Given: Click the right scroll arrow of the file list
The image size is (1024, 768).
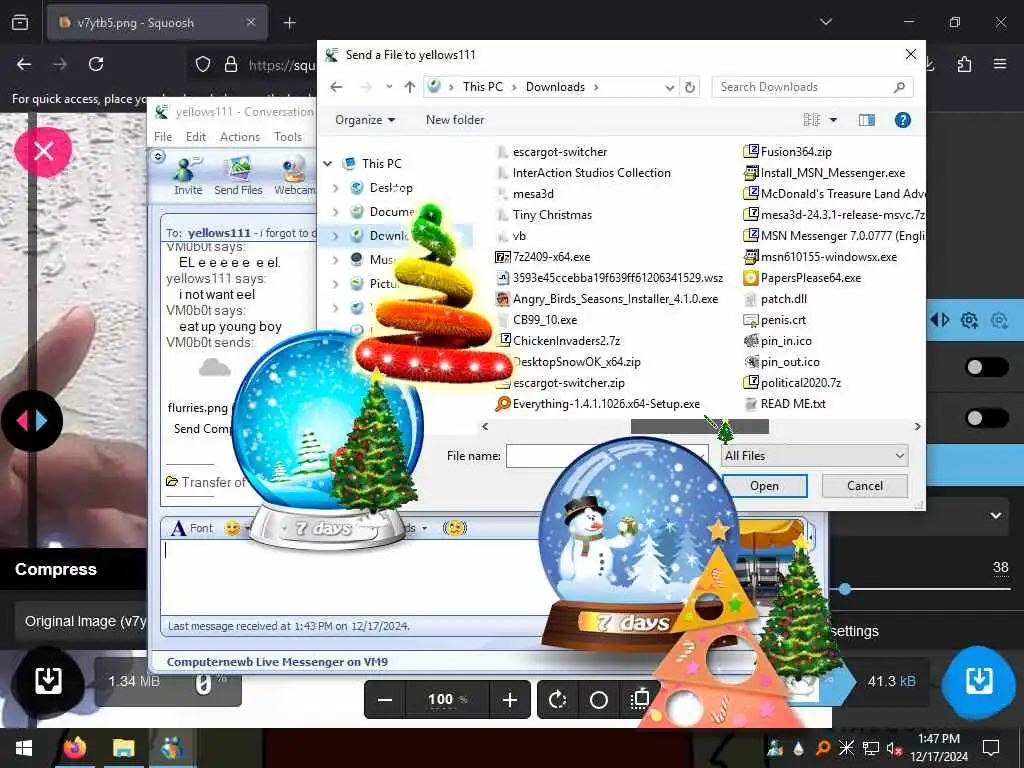Looking at the screenshot, I should (917, 426).
